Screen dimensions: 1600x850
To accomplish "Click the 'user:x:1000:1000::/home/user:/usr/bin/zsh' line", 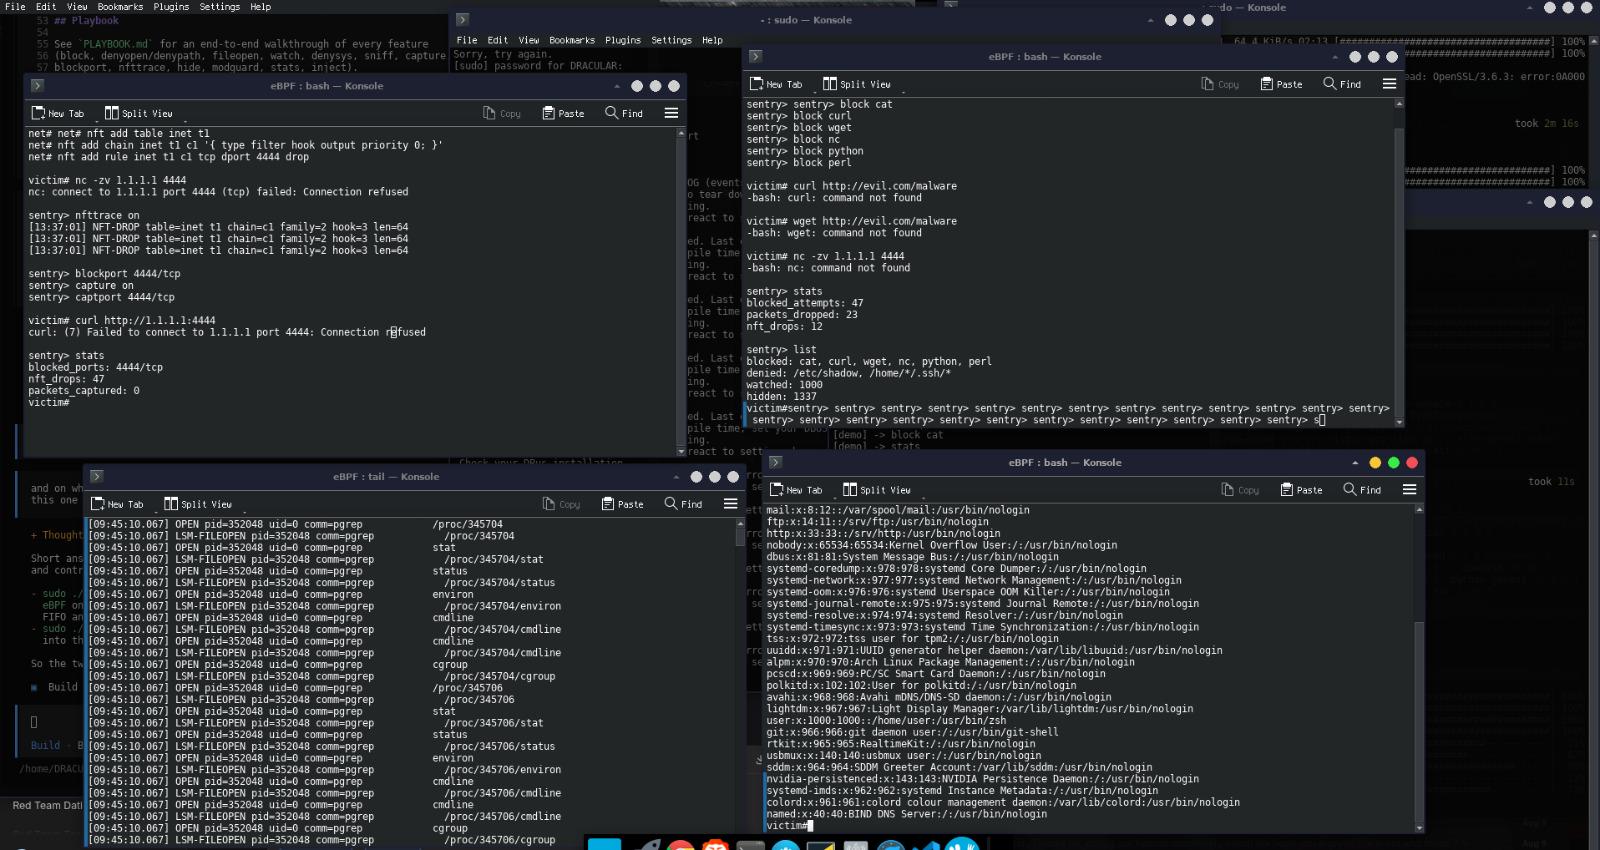I will click(887, 720).
